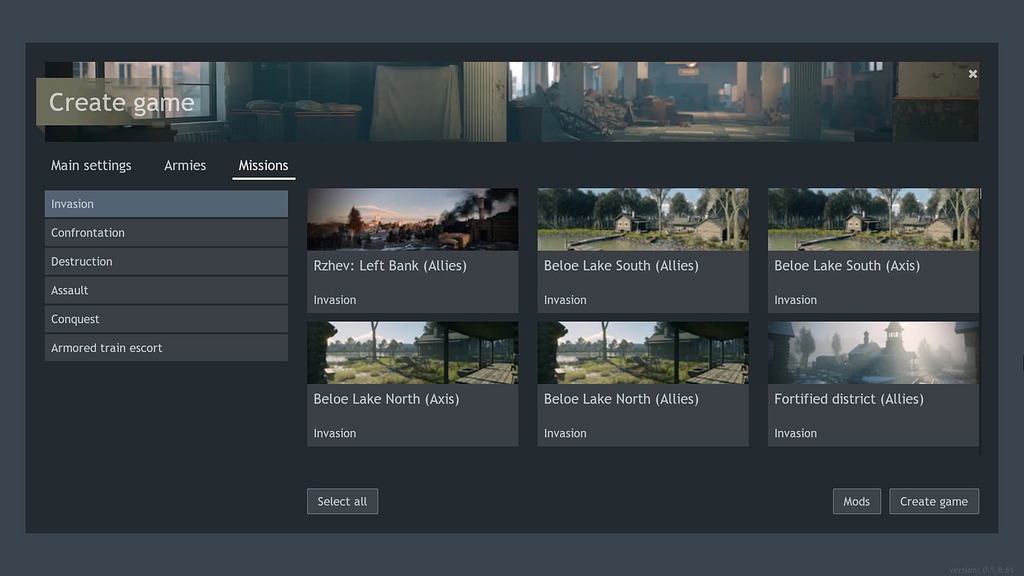
Task: Select the Conquest mode
Action: click(166, 319)
